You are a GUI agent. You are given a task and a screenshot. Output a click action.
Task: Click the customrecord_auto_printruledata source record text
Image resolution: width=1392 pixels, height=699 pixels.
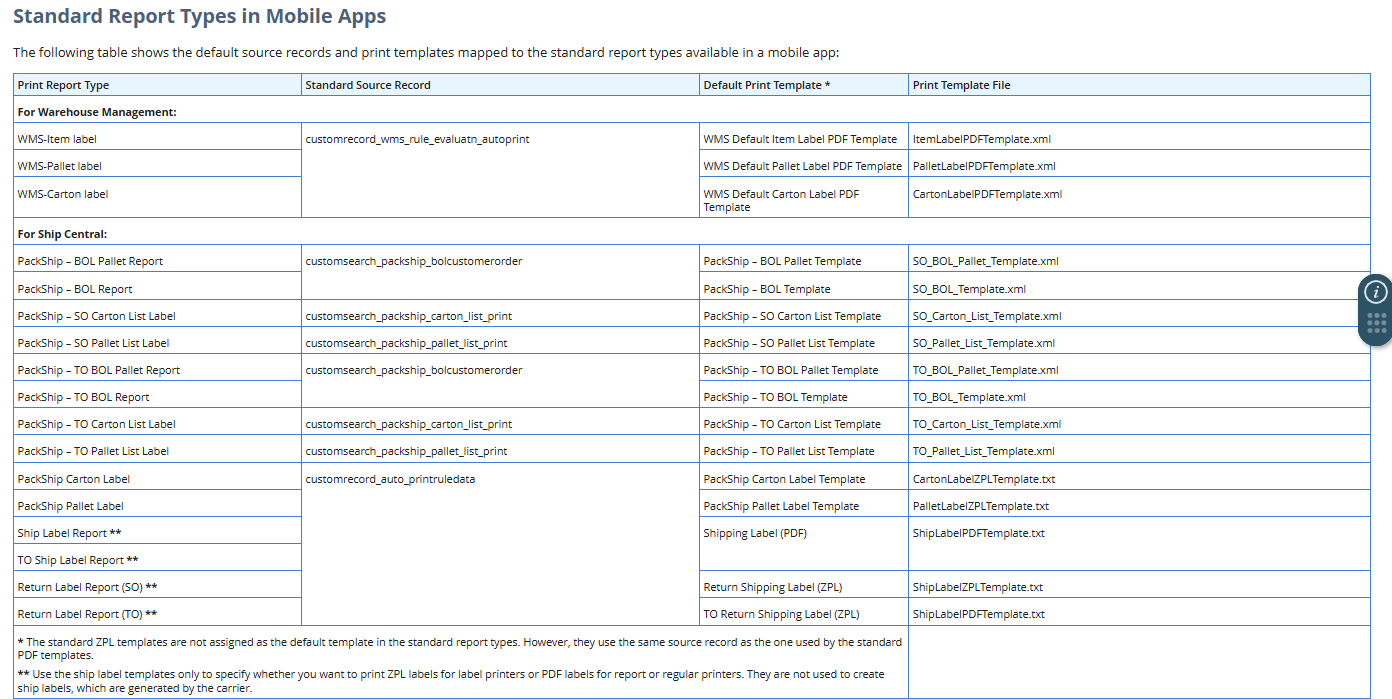coord(390,479)
